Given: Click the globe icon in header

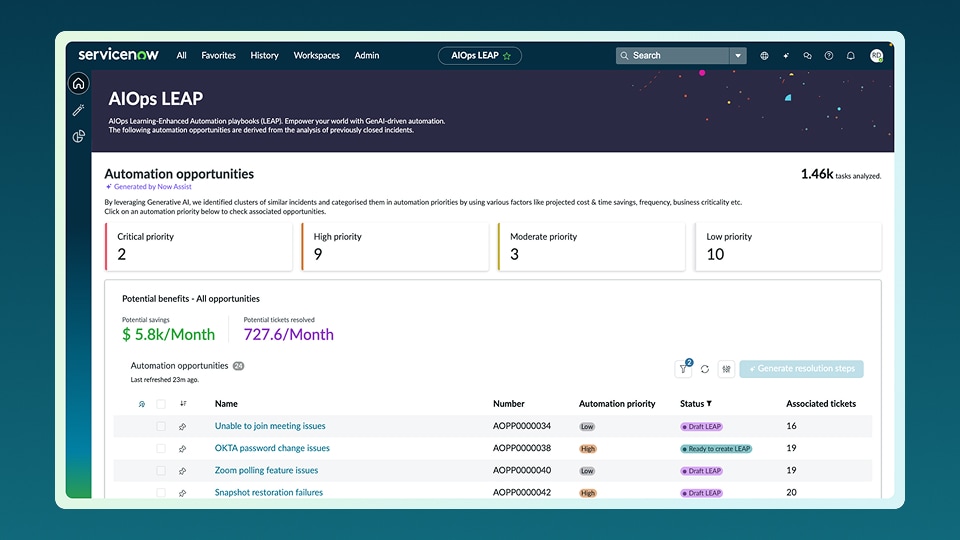Looking at the screenshot, I should [x=764, y=56].
